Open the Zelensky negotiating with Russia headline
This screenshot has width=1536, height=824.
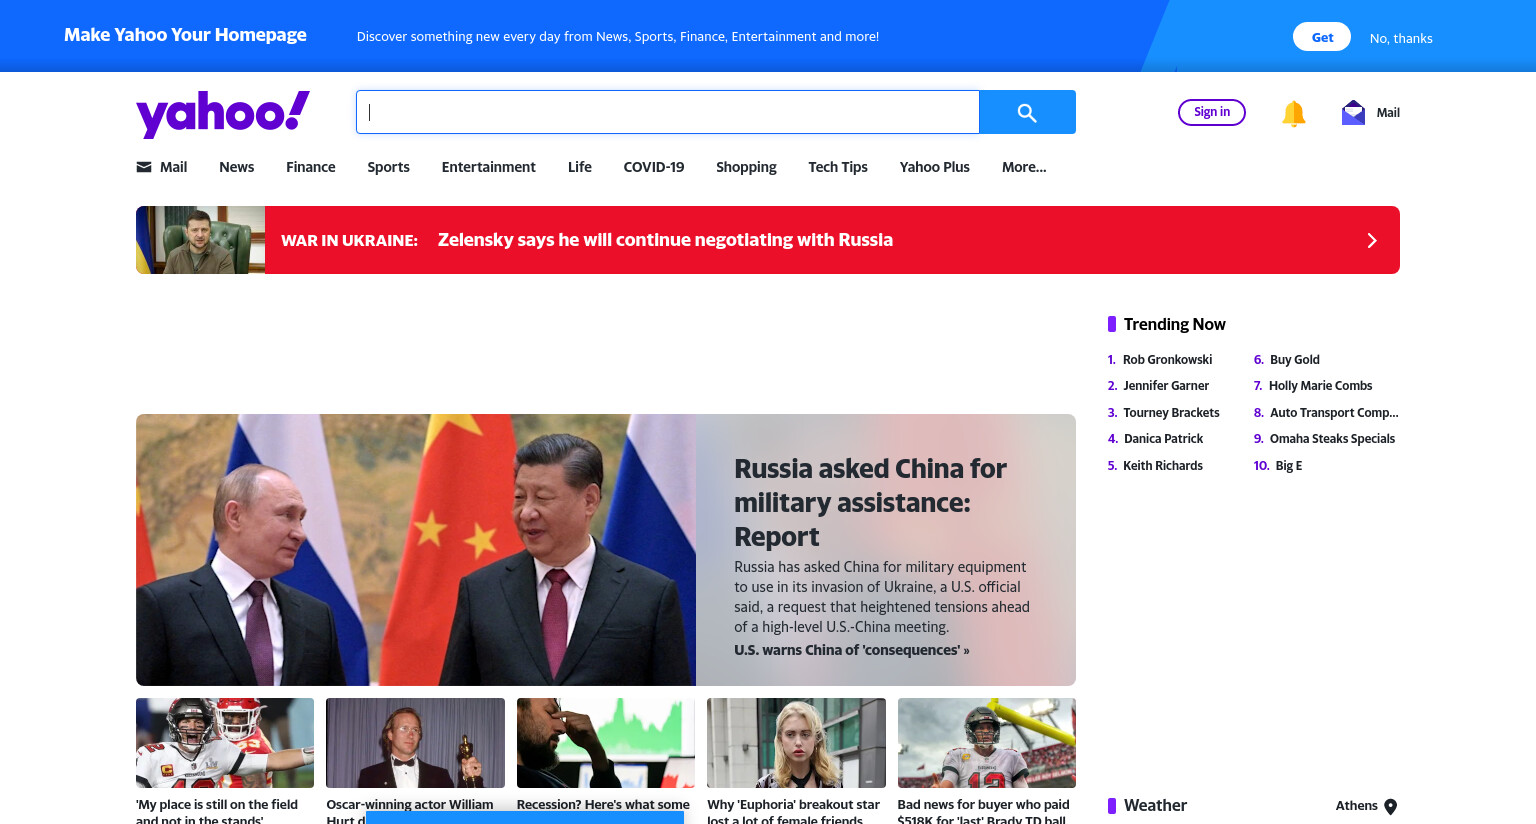click(x=665, y=240)
